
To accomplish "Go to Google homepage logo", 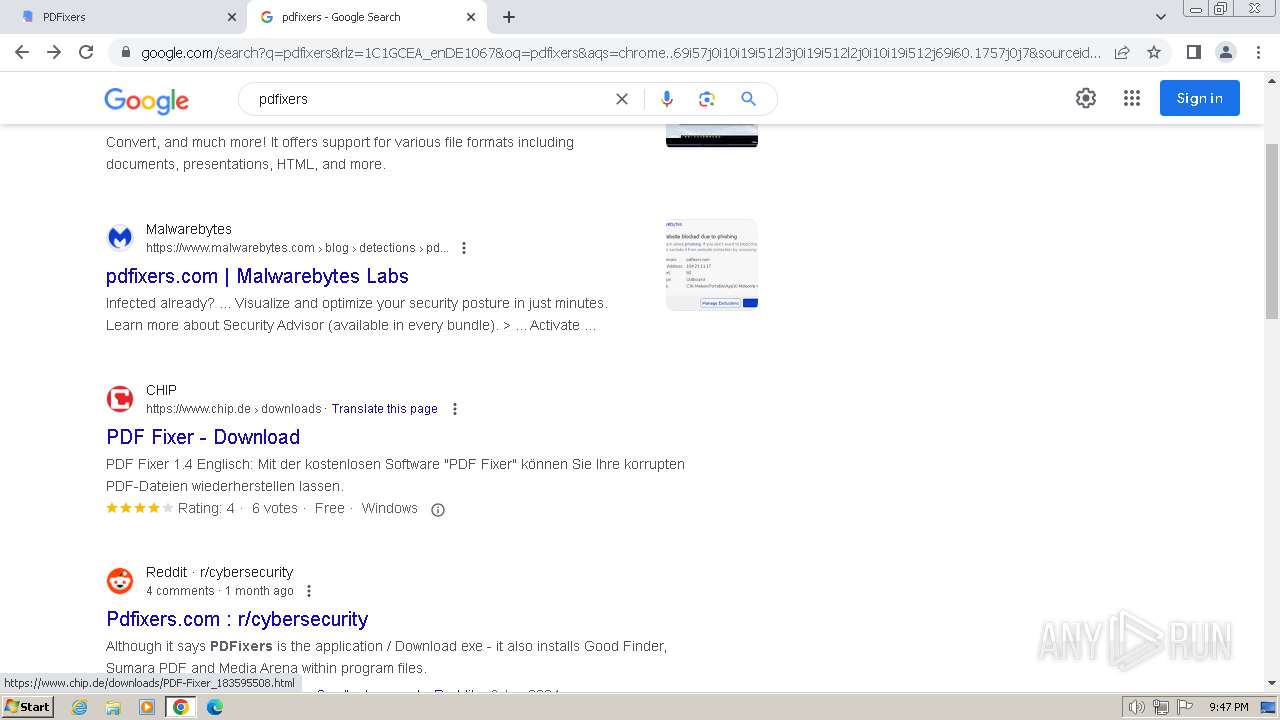I will [146, 100].
